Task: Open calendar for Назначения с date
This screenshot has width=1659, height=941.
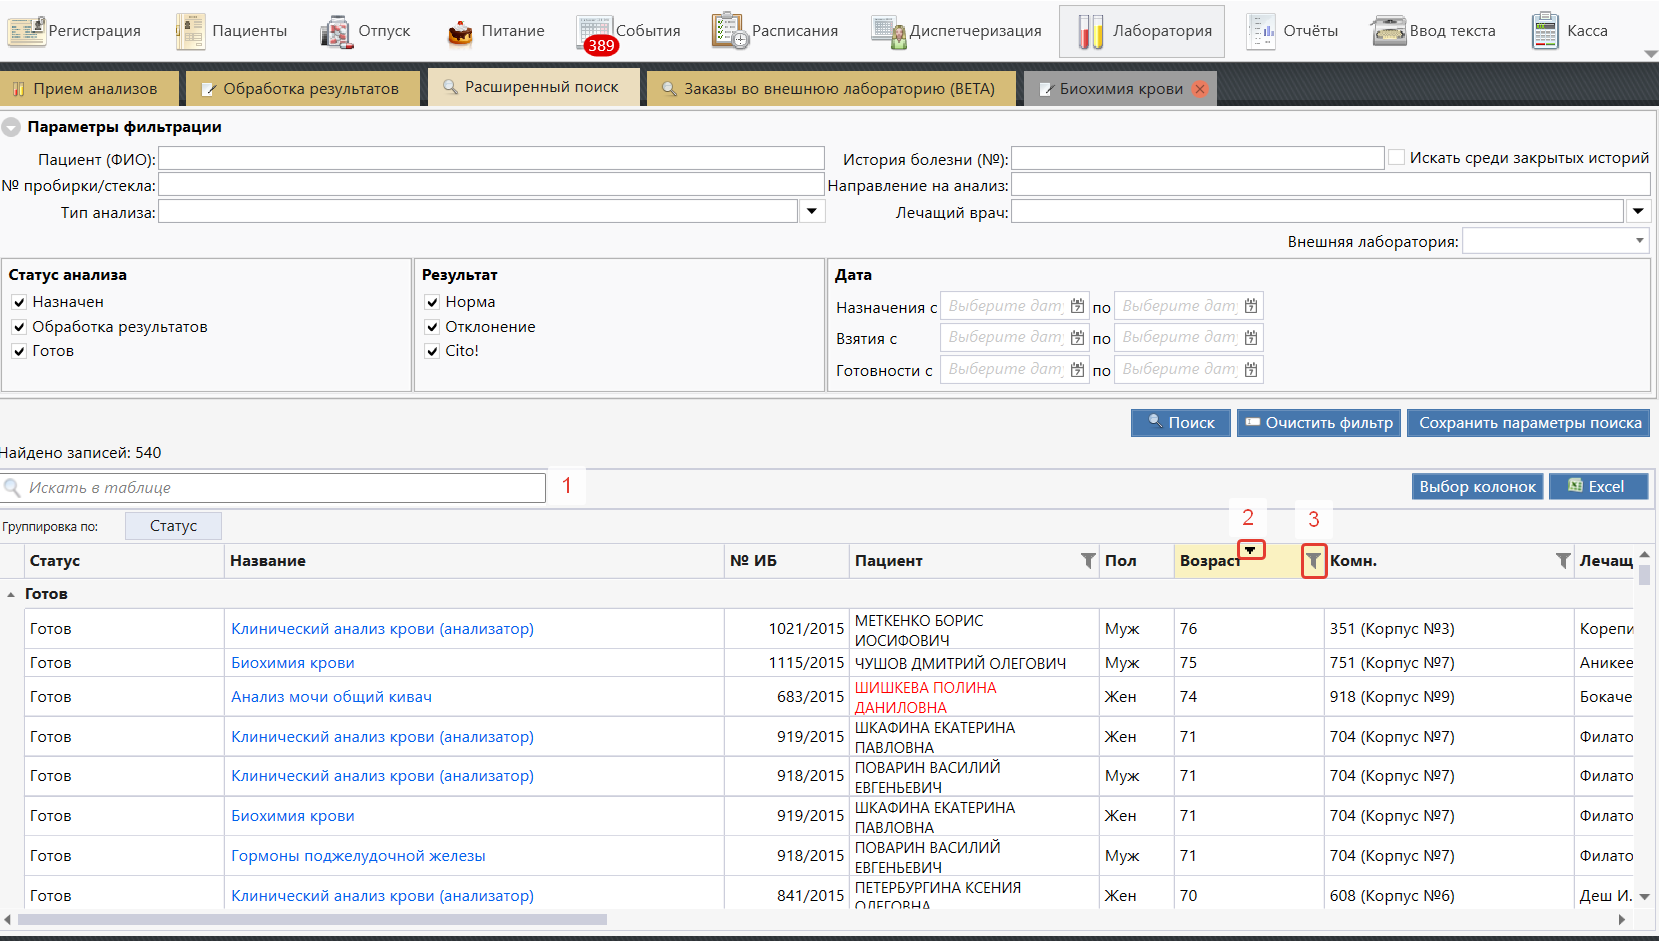Action: point(1077,307)
